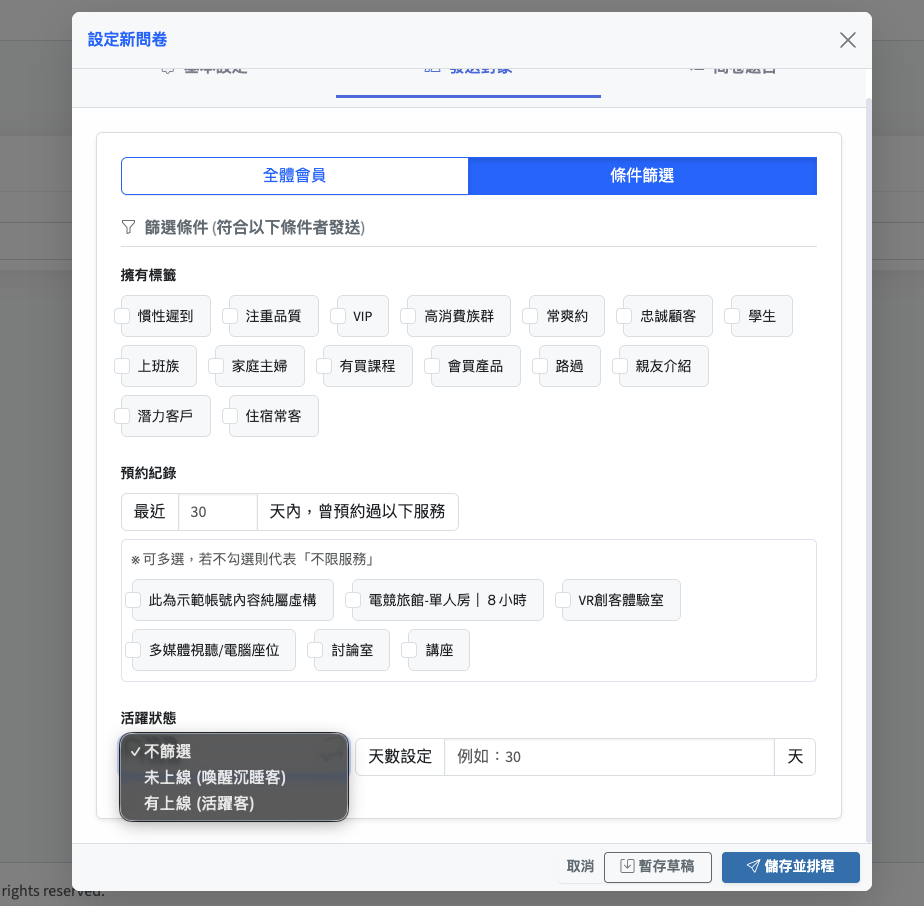Image resolution: width=924 pixels, height=906 pixels.
Task: Enable the 忠誠顧客 tag checkbox
Action: point(624,316)
